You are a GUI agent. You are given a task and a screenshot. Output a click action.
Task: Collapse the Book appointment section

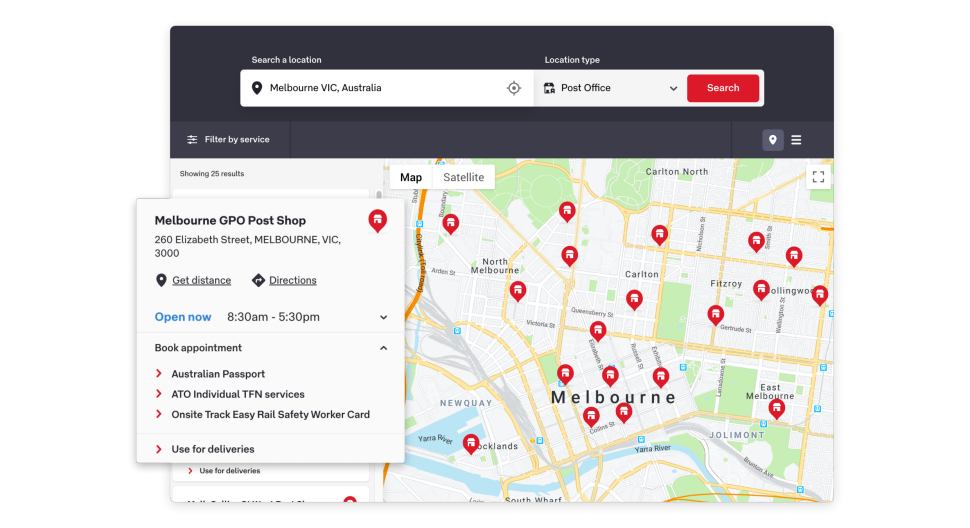383,348
